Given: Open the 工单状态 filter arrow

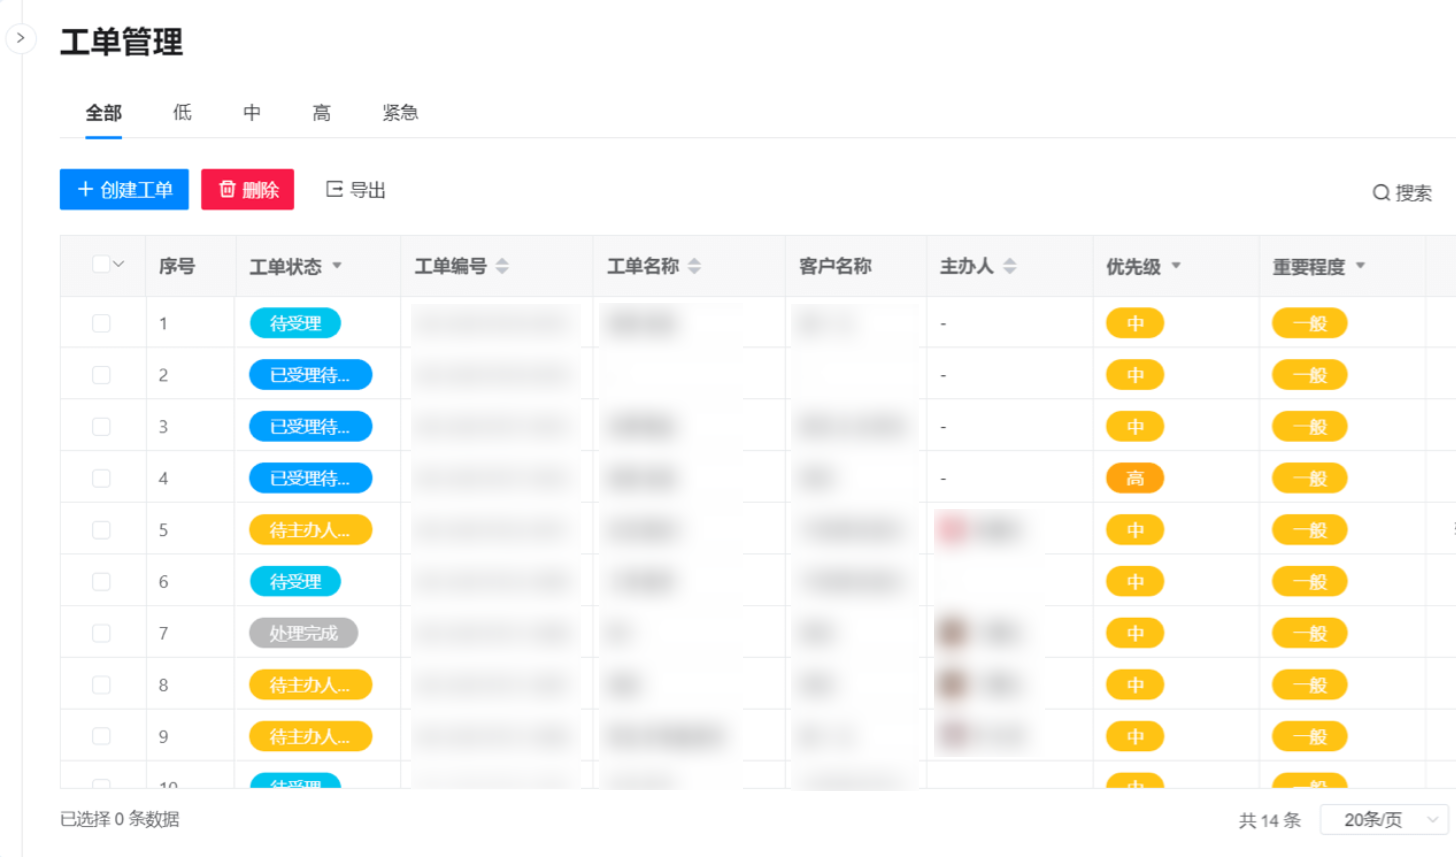Looking at the screenshot, I should 337,266.
